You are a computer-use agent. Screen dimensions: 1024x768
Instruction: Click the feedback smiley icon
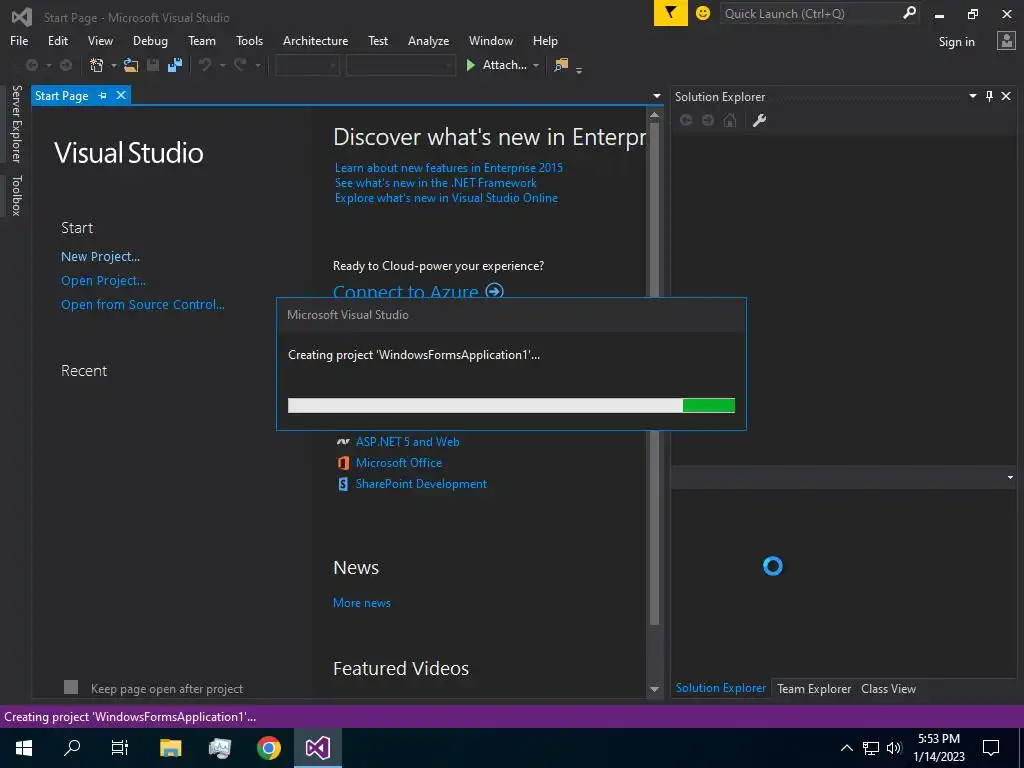(x=703, y=13)
